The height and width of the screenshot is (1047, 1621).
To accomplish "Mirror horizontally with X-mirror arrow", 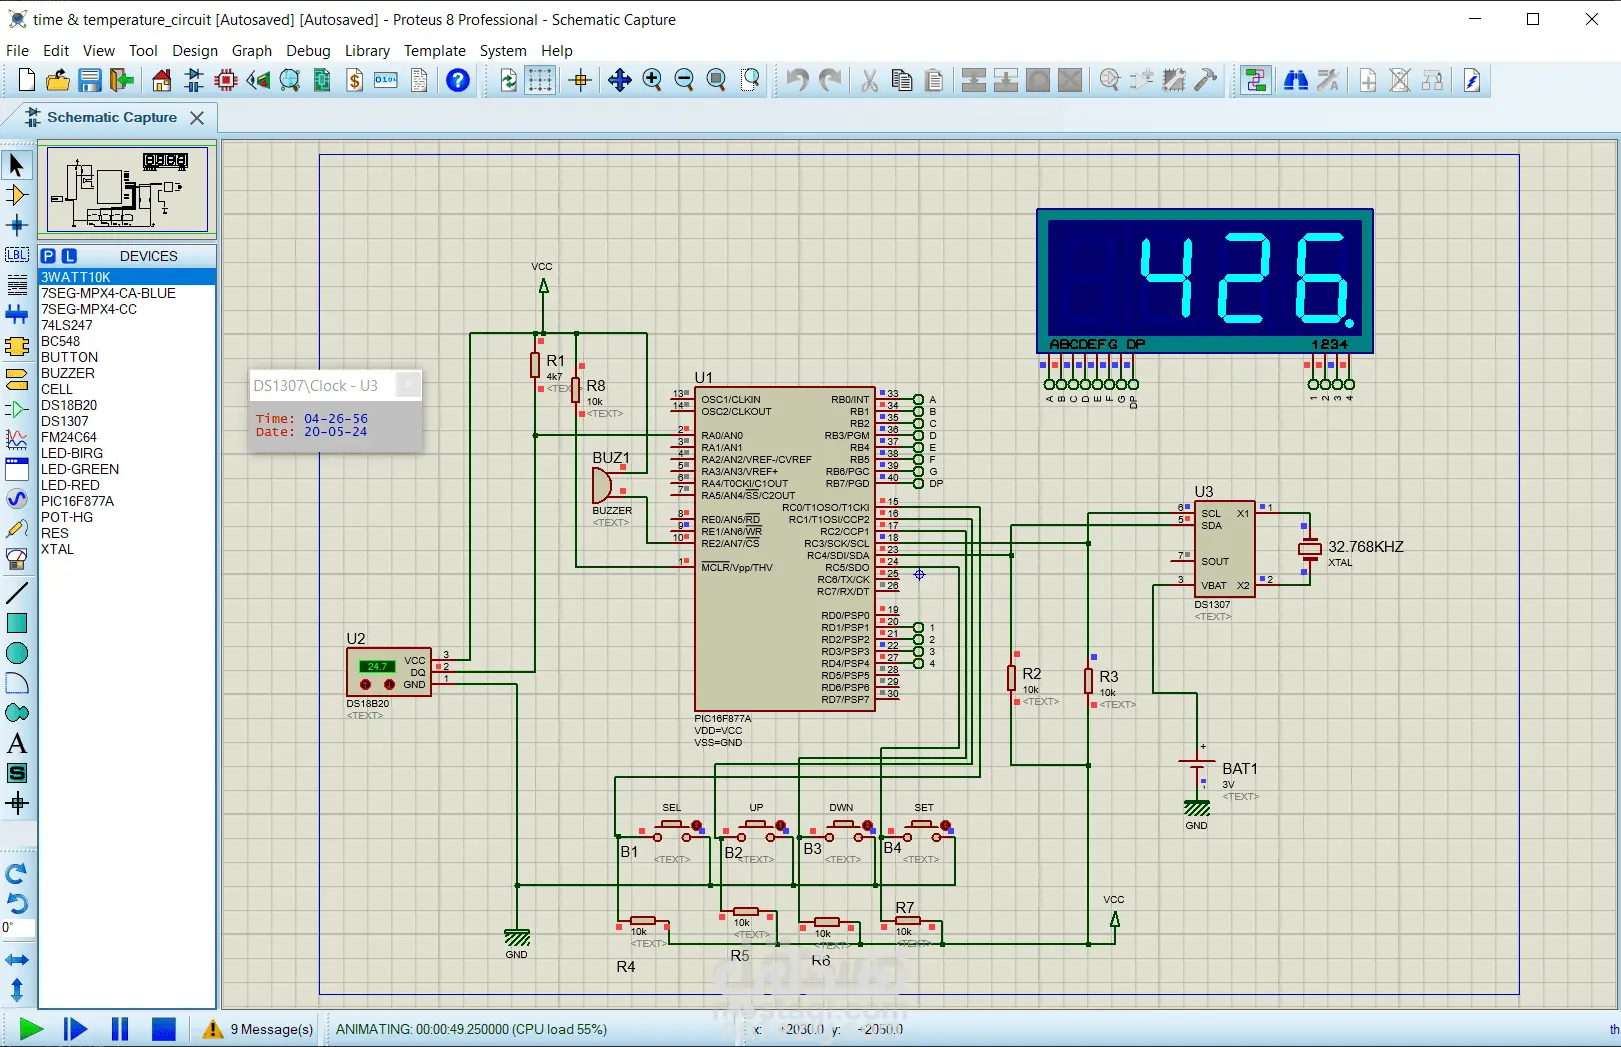I will (x=17, y=960).
